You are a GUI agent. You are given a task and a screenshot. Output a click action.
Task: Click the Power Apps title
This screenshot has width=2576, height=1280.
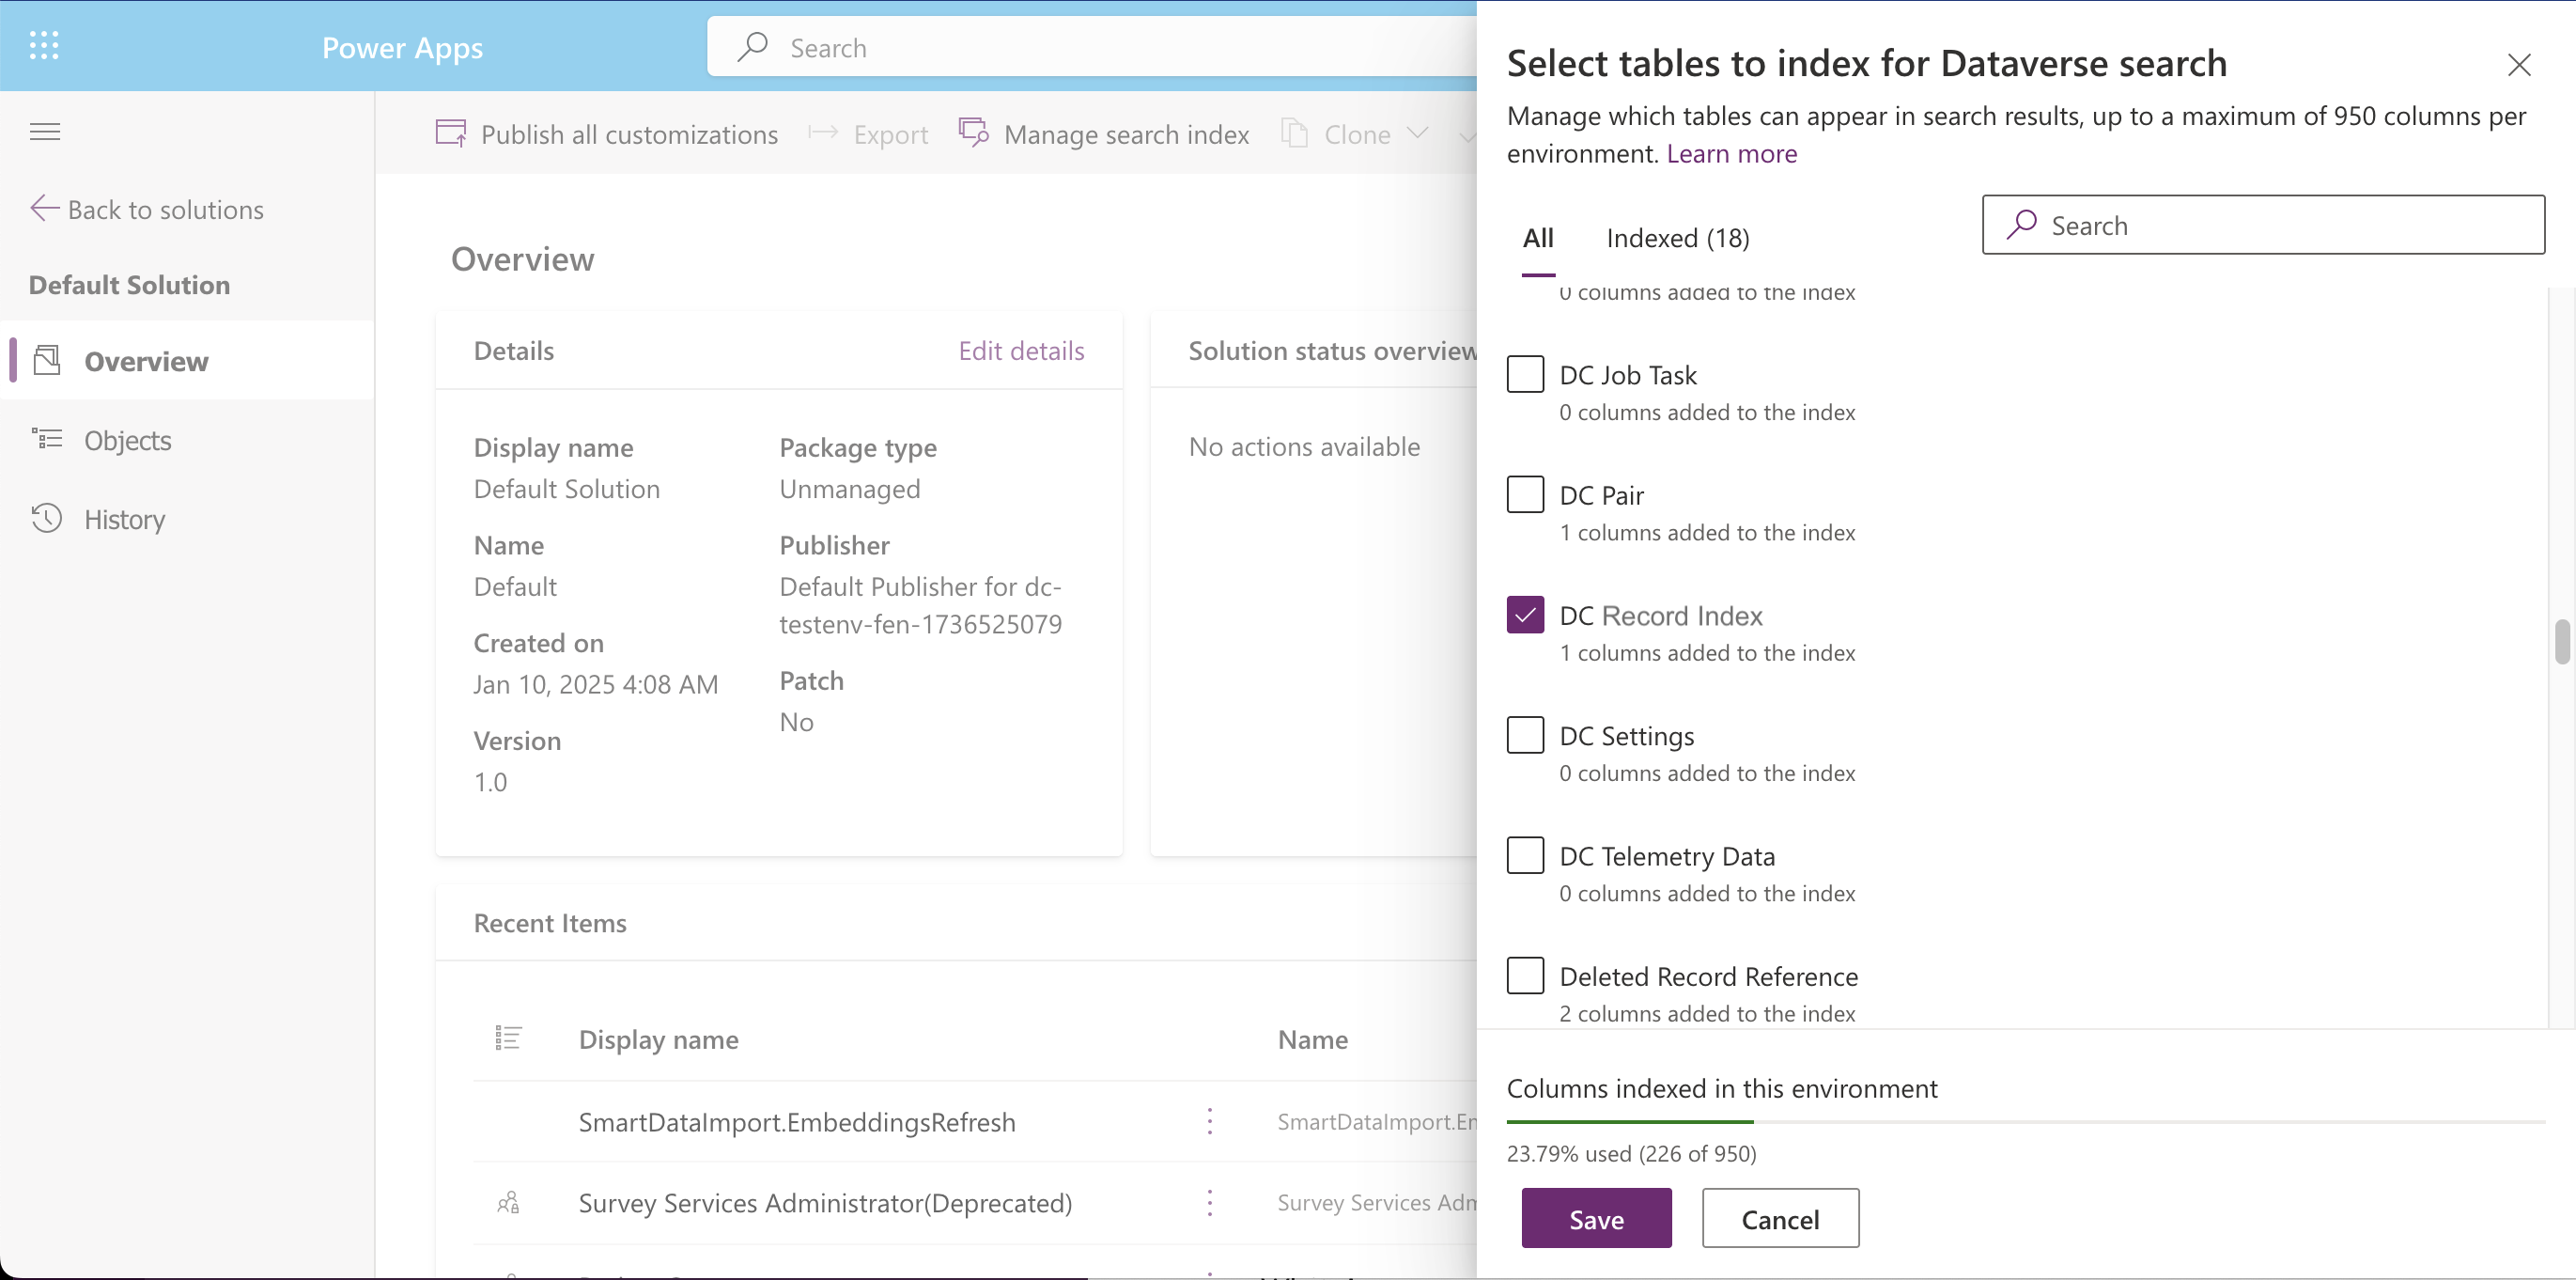(402, 47)
